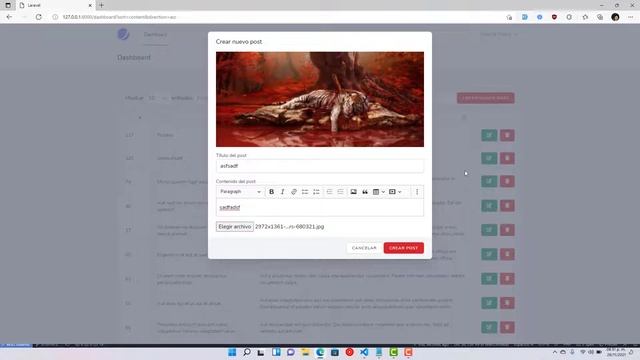
Task: Toggle bold formatting in the editor
Action: point(271,192)
